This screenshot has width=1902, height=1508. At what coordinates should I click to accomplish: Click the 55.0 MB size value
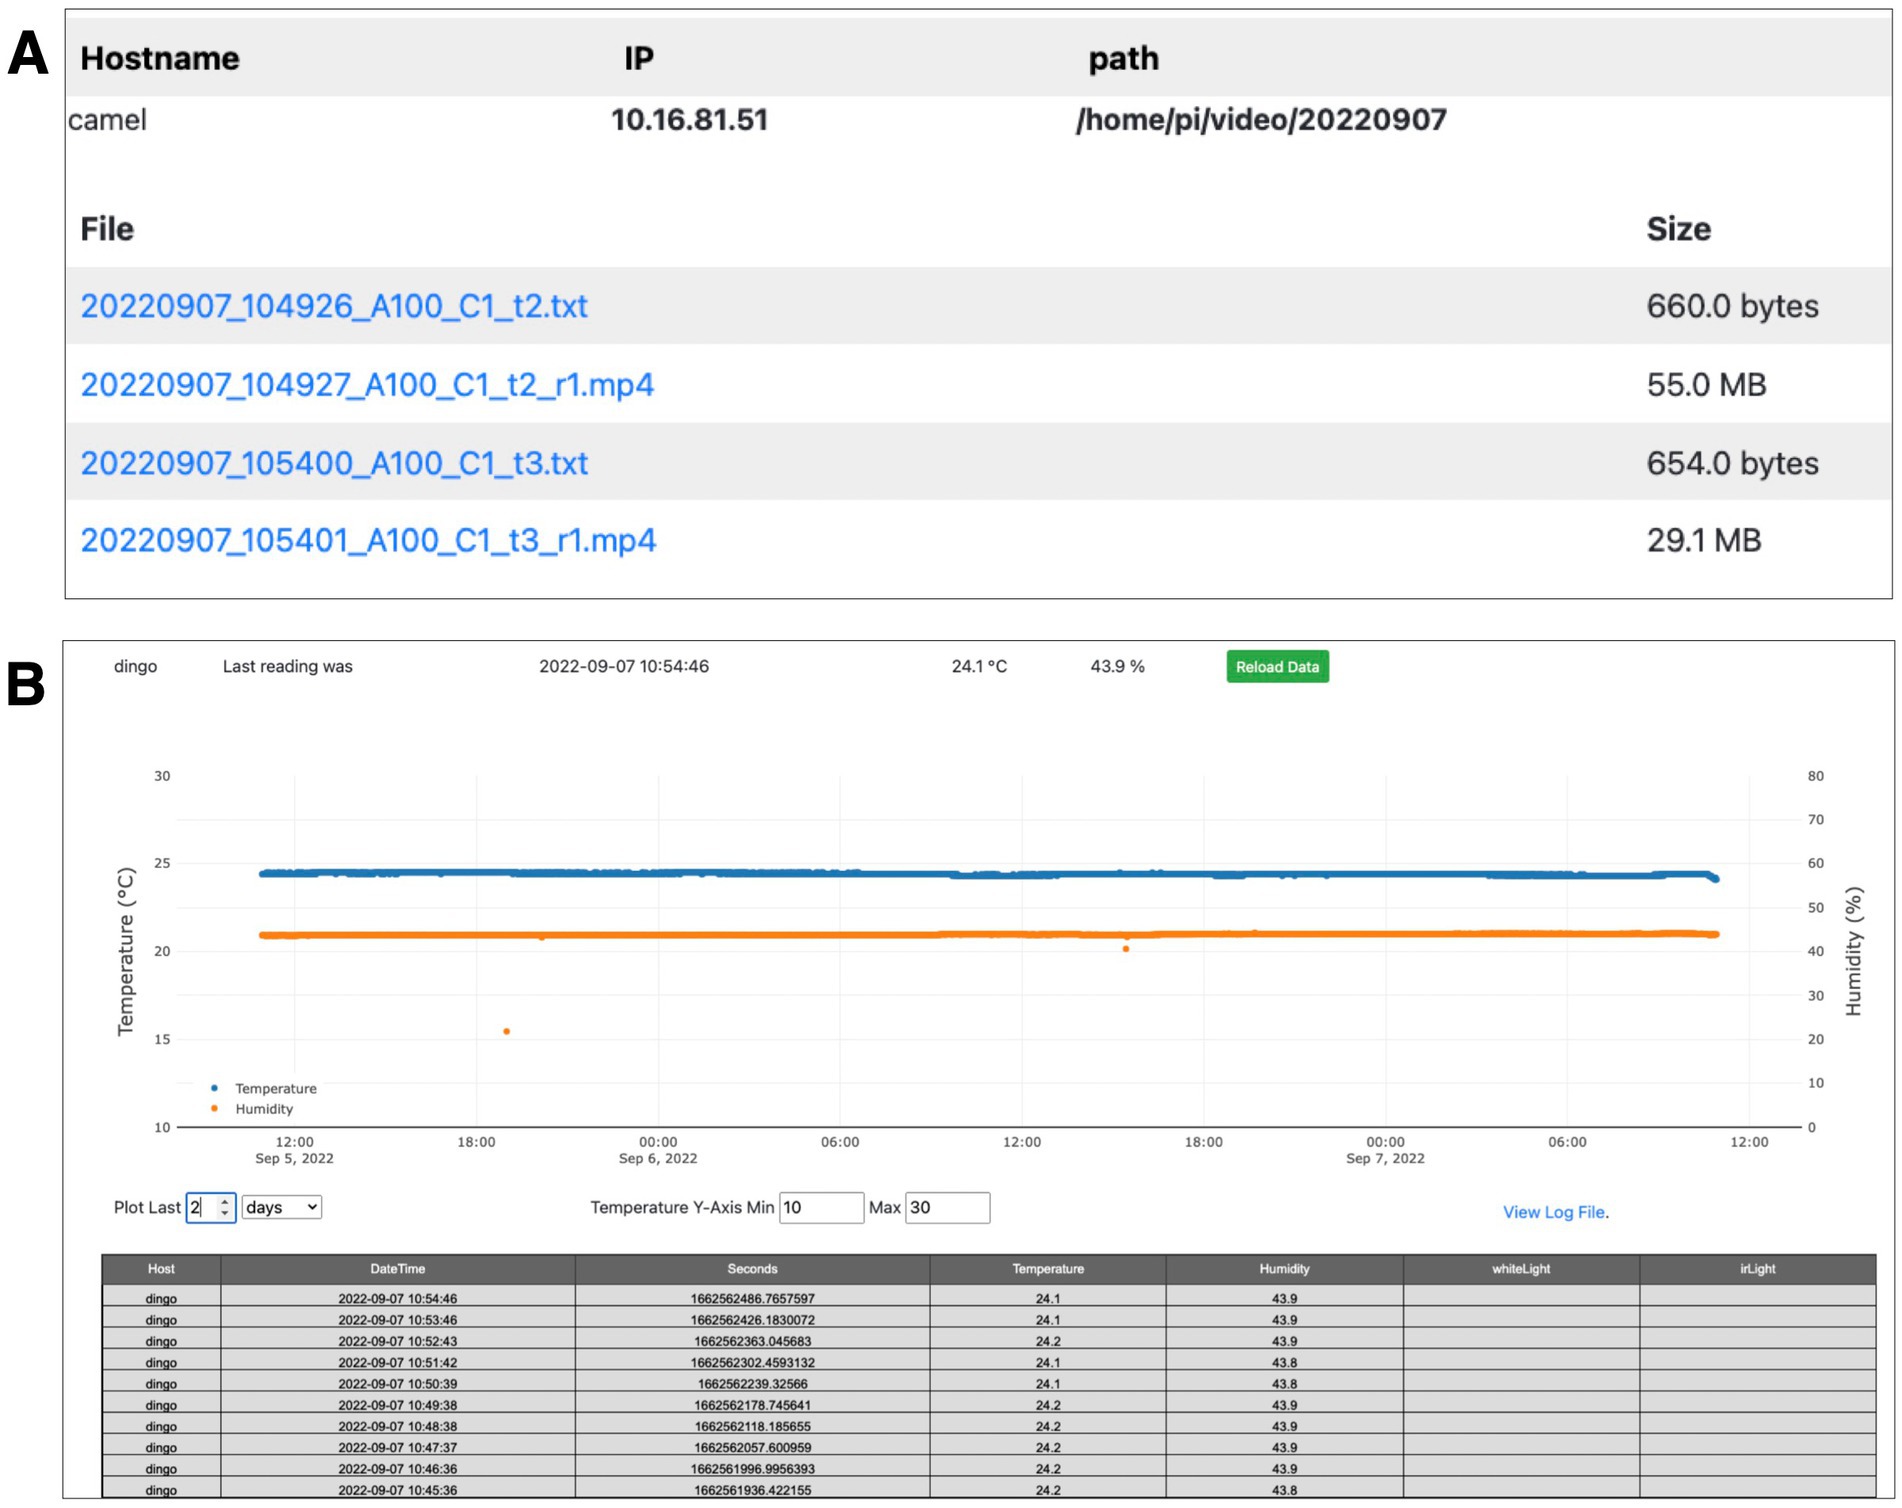(1706, 384)
